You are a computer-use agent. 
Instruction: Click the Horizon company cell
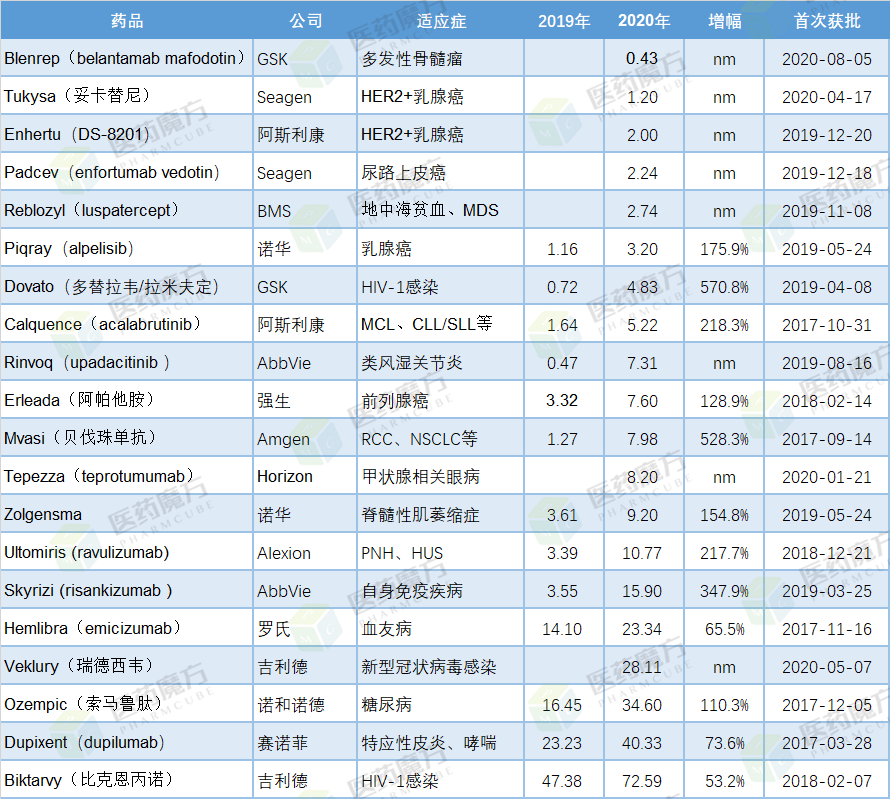click(x=305, y=476)
